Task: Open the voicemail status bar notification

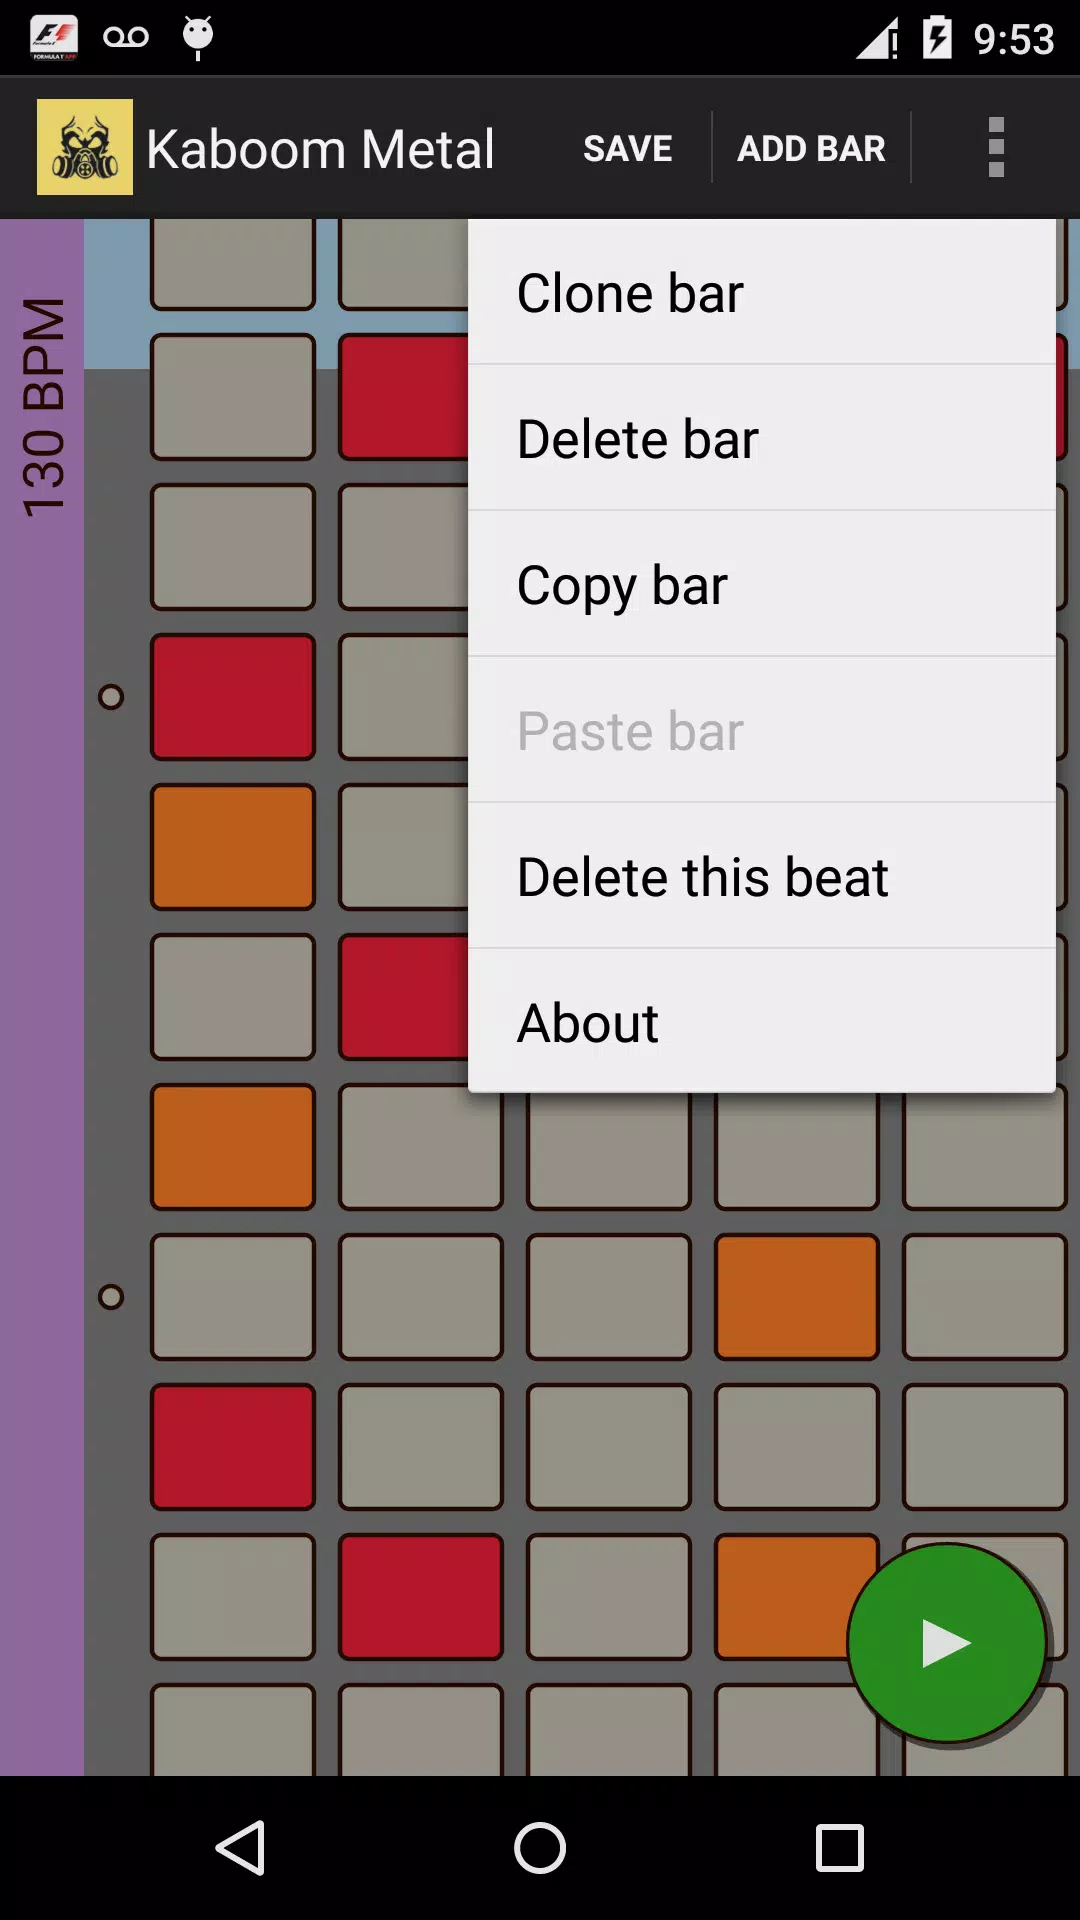Action: tap(126, 38)
